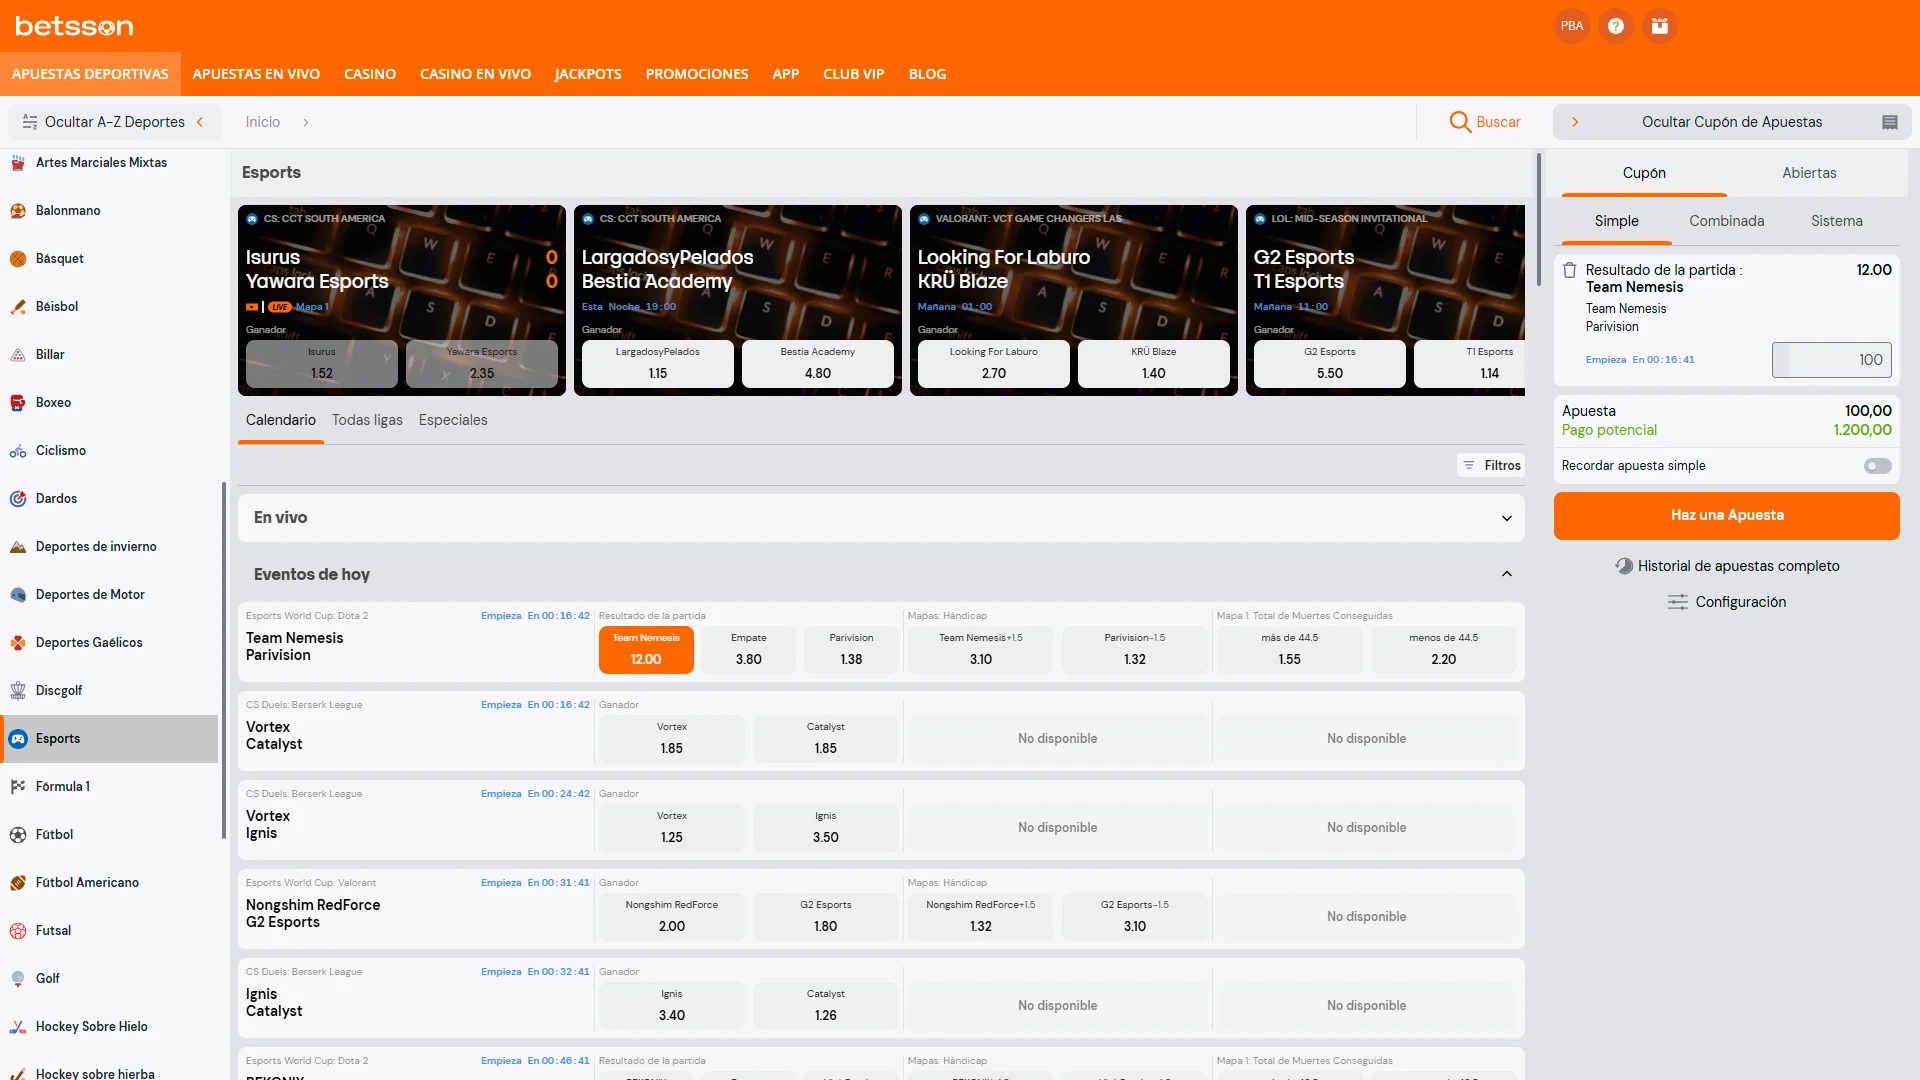Image resolution: width=1920 pixels, height=1080 pixels.
Task: Open Team Nemesis vs Parivision match
Action: pos(294,647)
